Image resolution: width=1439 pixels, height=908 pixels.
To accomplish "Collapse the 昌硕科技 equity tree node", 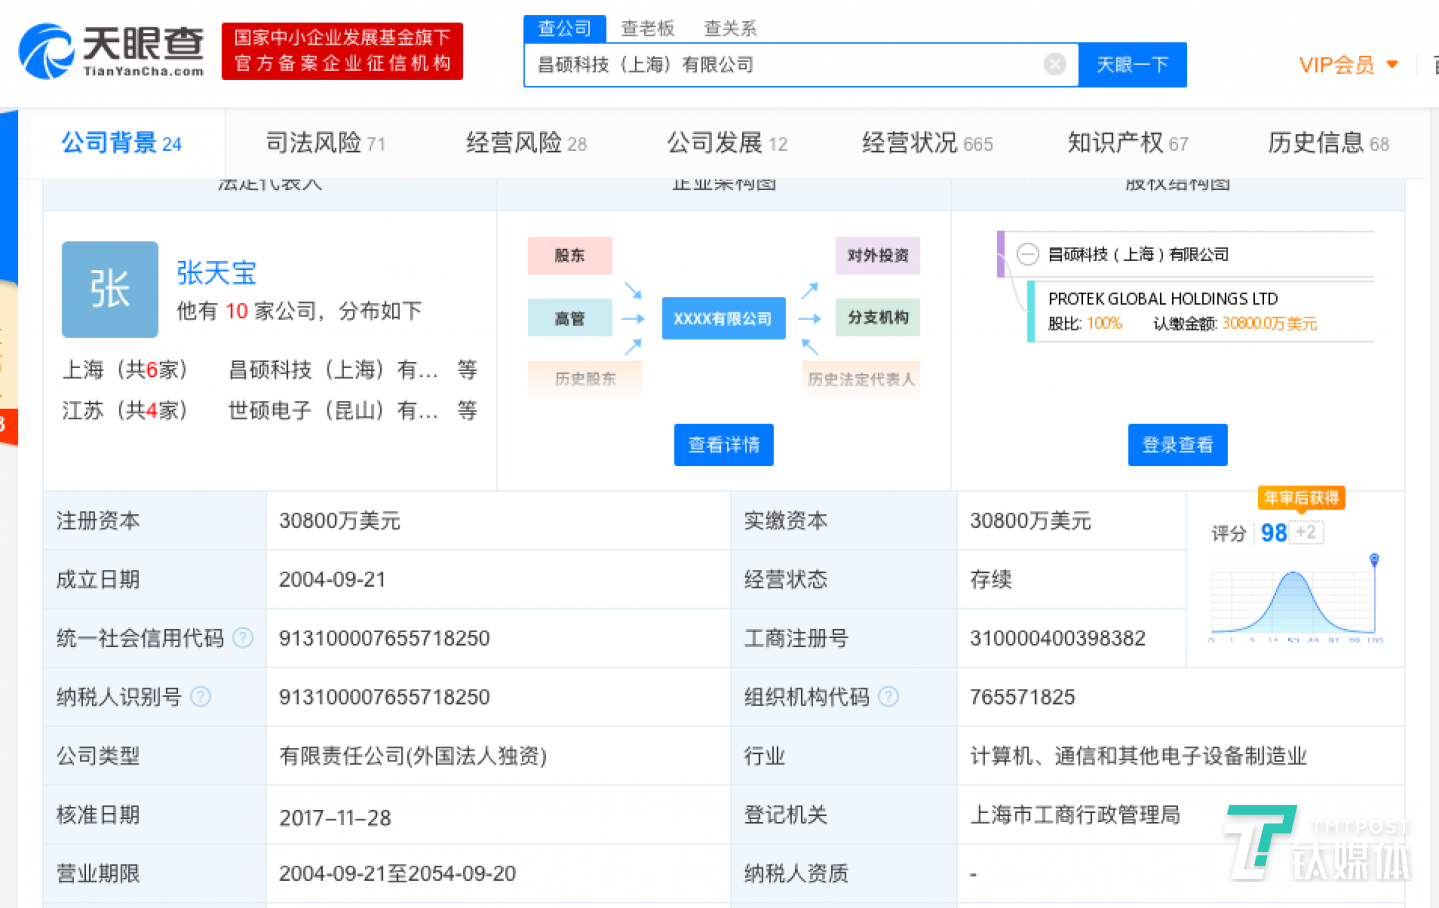I will (1027, 254).
